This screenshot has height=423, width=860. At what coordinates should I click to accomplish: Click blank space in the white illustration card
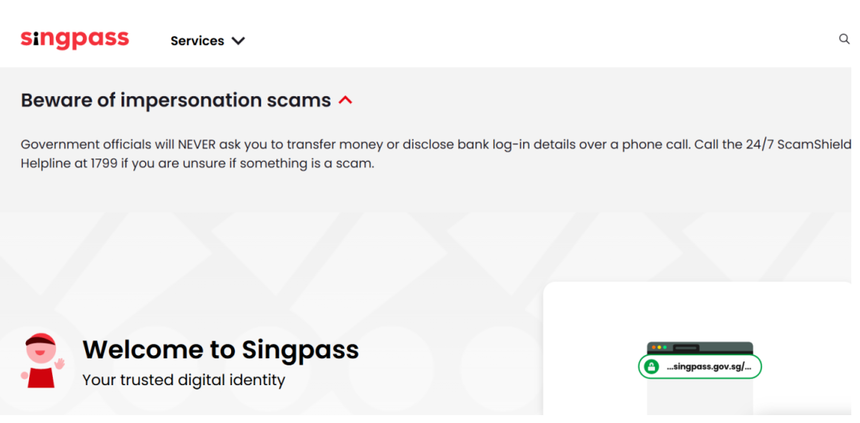[600, 320]
